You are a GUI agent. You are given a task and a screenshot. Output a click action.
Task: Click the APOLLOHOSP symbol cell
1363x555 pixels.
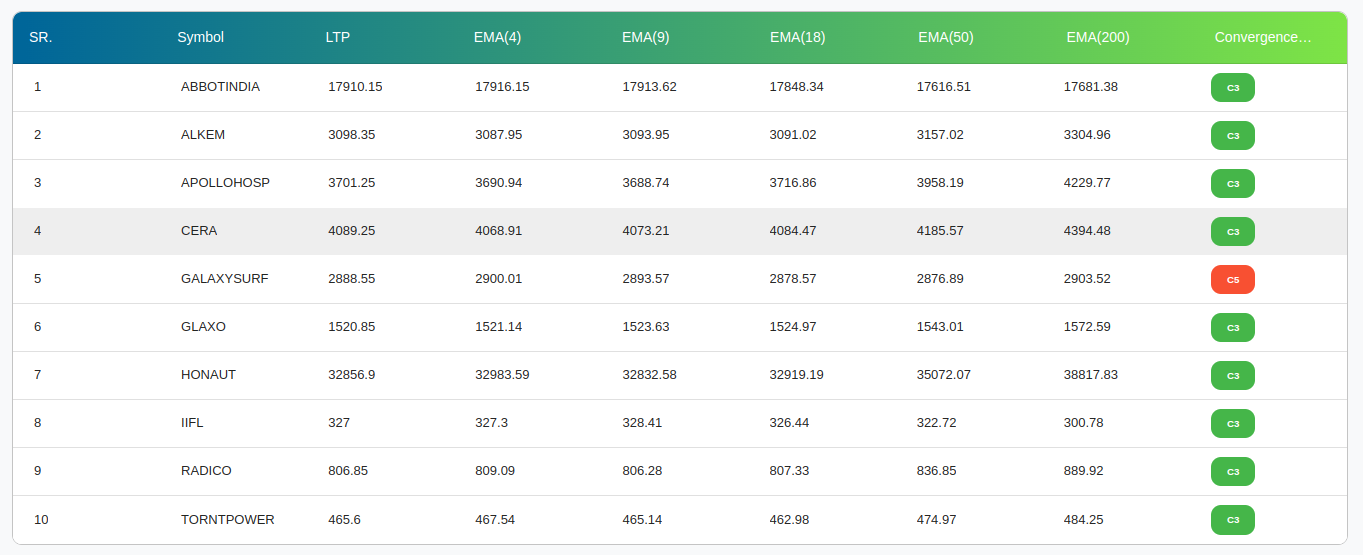(x=225, y=183)
